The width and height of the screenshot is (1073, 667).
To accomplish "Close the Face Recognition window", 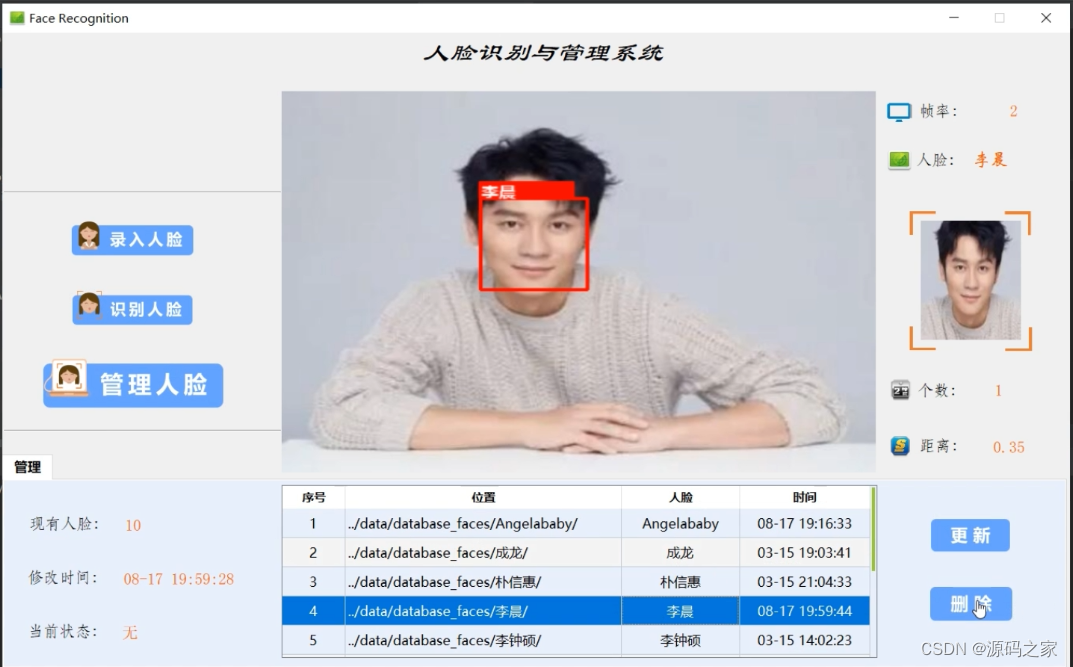I will [1046, 18].
